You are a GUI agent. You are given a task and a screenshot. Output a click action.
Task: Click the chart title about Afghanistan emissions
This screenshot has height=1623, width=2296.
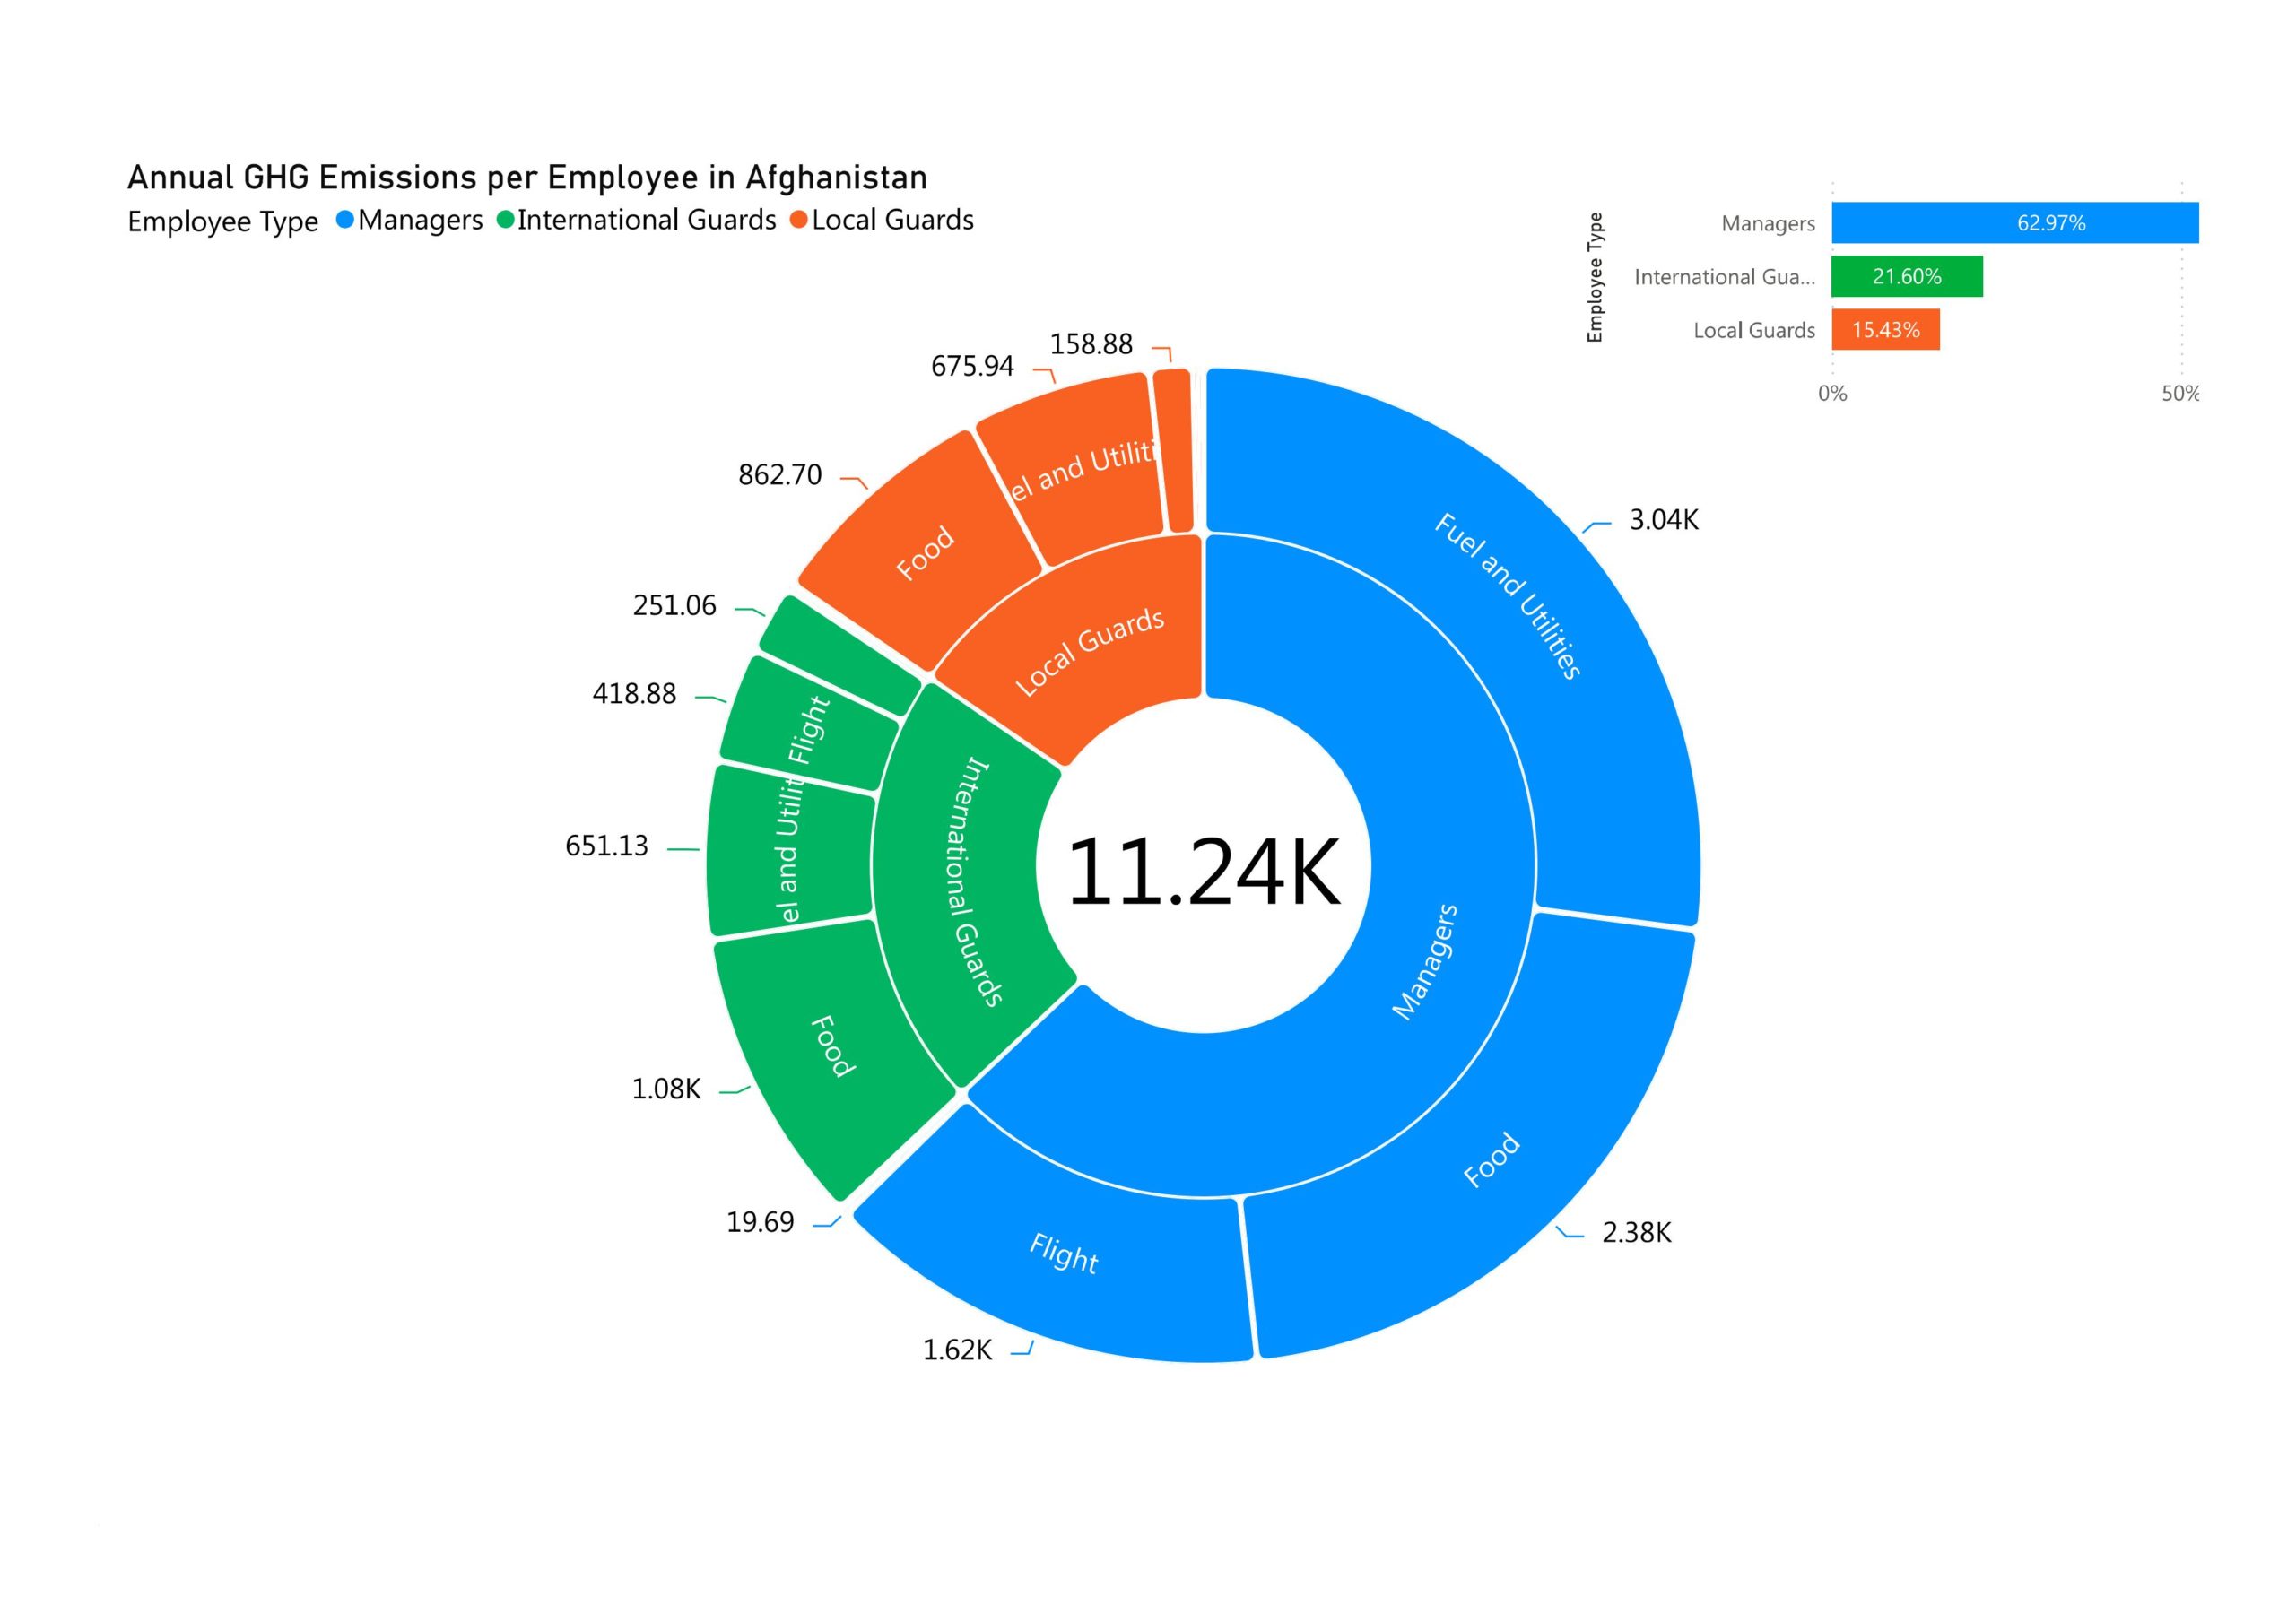527,178
